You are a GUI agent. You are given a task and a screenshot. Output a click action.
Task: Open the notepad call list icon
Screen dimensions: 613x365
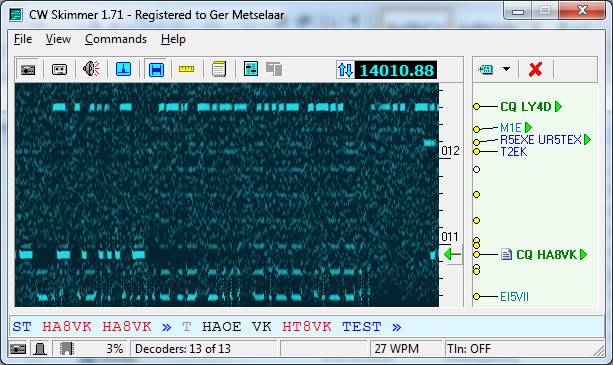click(x=219, y=69)
